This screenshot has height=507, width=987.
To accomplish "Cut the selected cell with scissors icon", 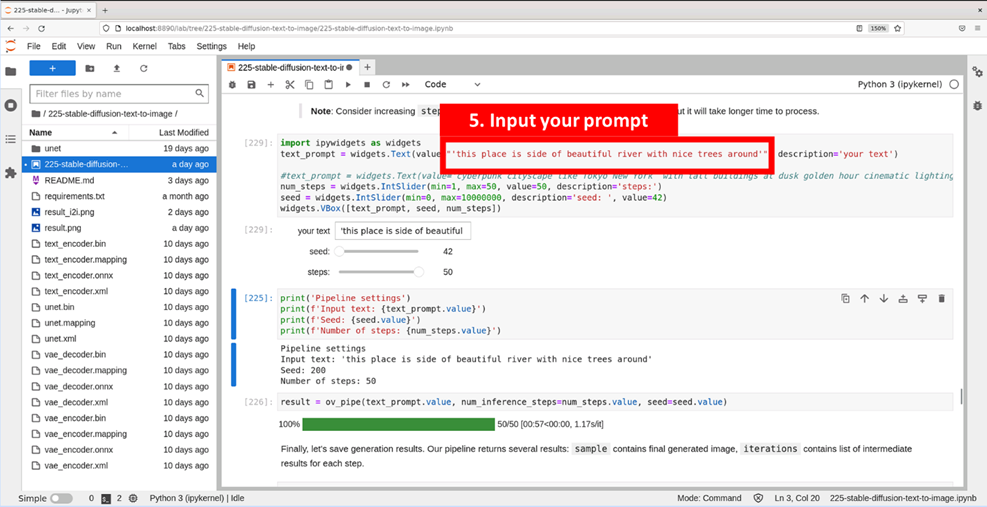I will [x=290, y=84].
